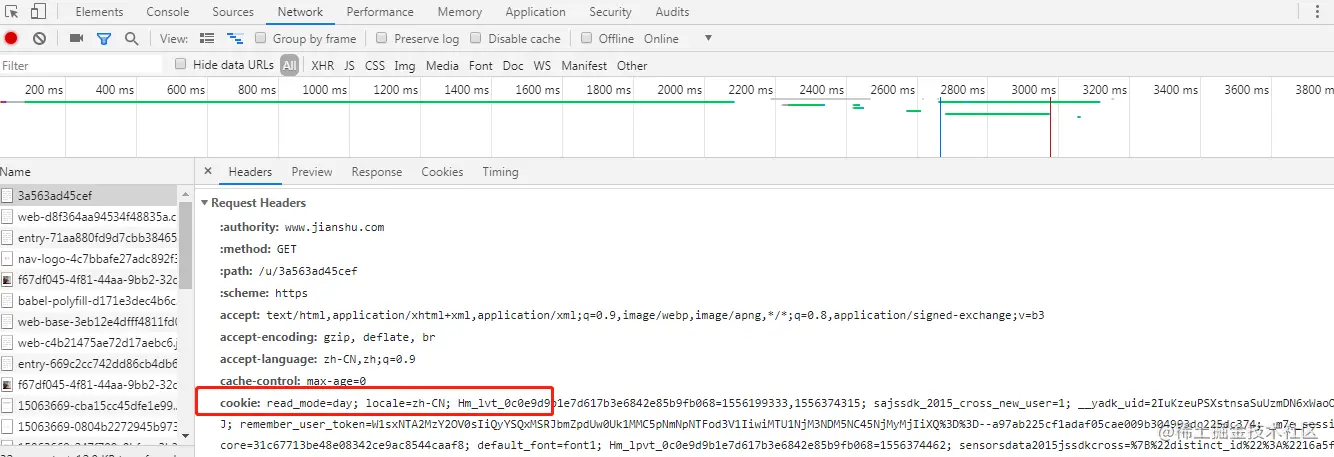Open the Timing detail tab

pyautogui.click(x=500, y=172)
